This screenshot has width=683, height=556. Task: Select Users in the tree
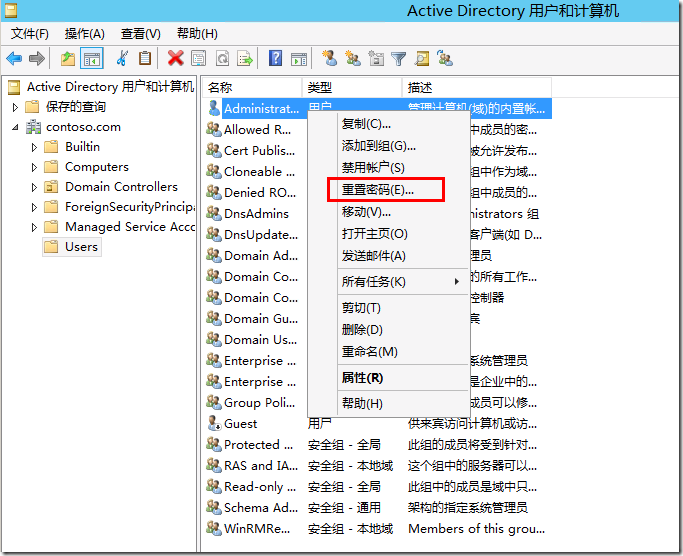pyautogui.click(x=81, y=247)
